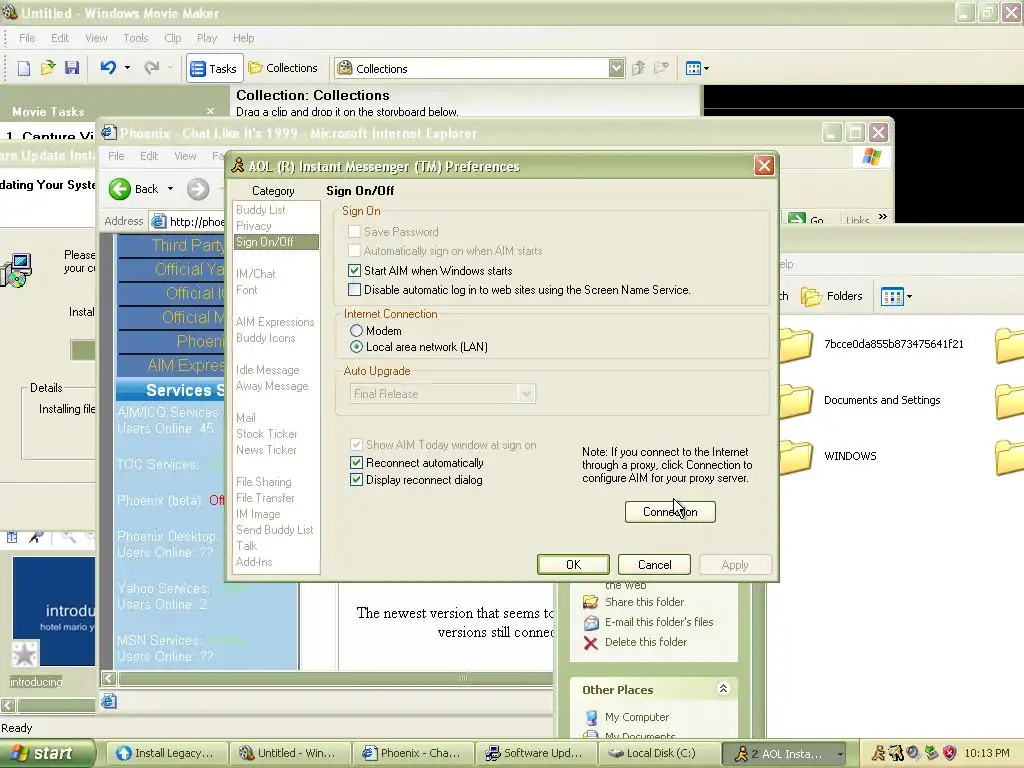
Task: Select Buddy List category
Action: click(x=261, y=210)
